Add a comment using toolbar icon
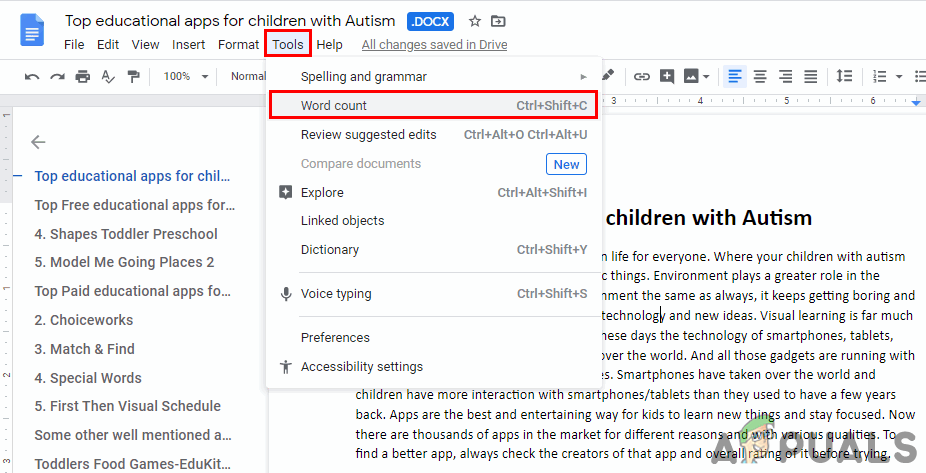Viewport: 926px width, 473px height. tap(666, 76)
